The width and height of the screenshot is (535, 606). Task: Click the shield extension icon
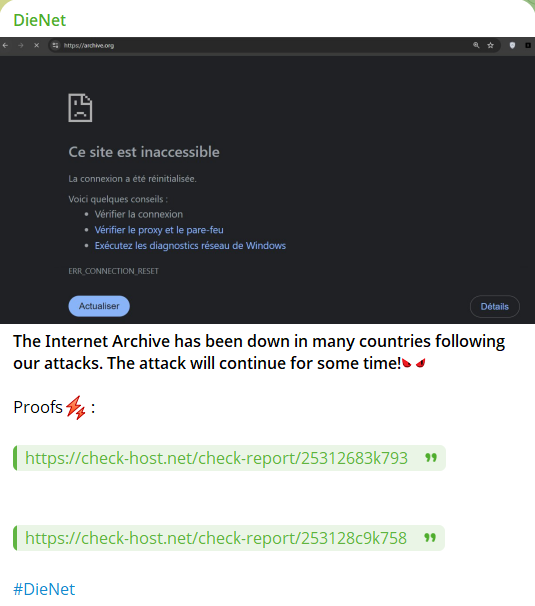pos(512,45)
